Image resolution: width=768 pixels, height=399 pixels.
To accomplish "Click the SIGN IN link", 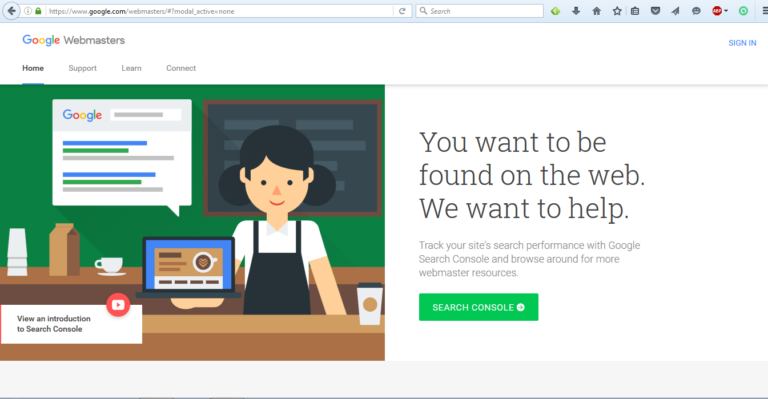I will (742, 43).
